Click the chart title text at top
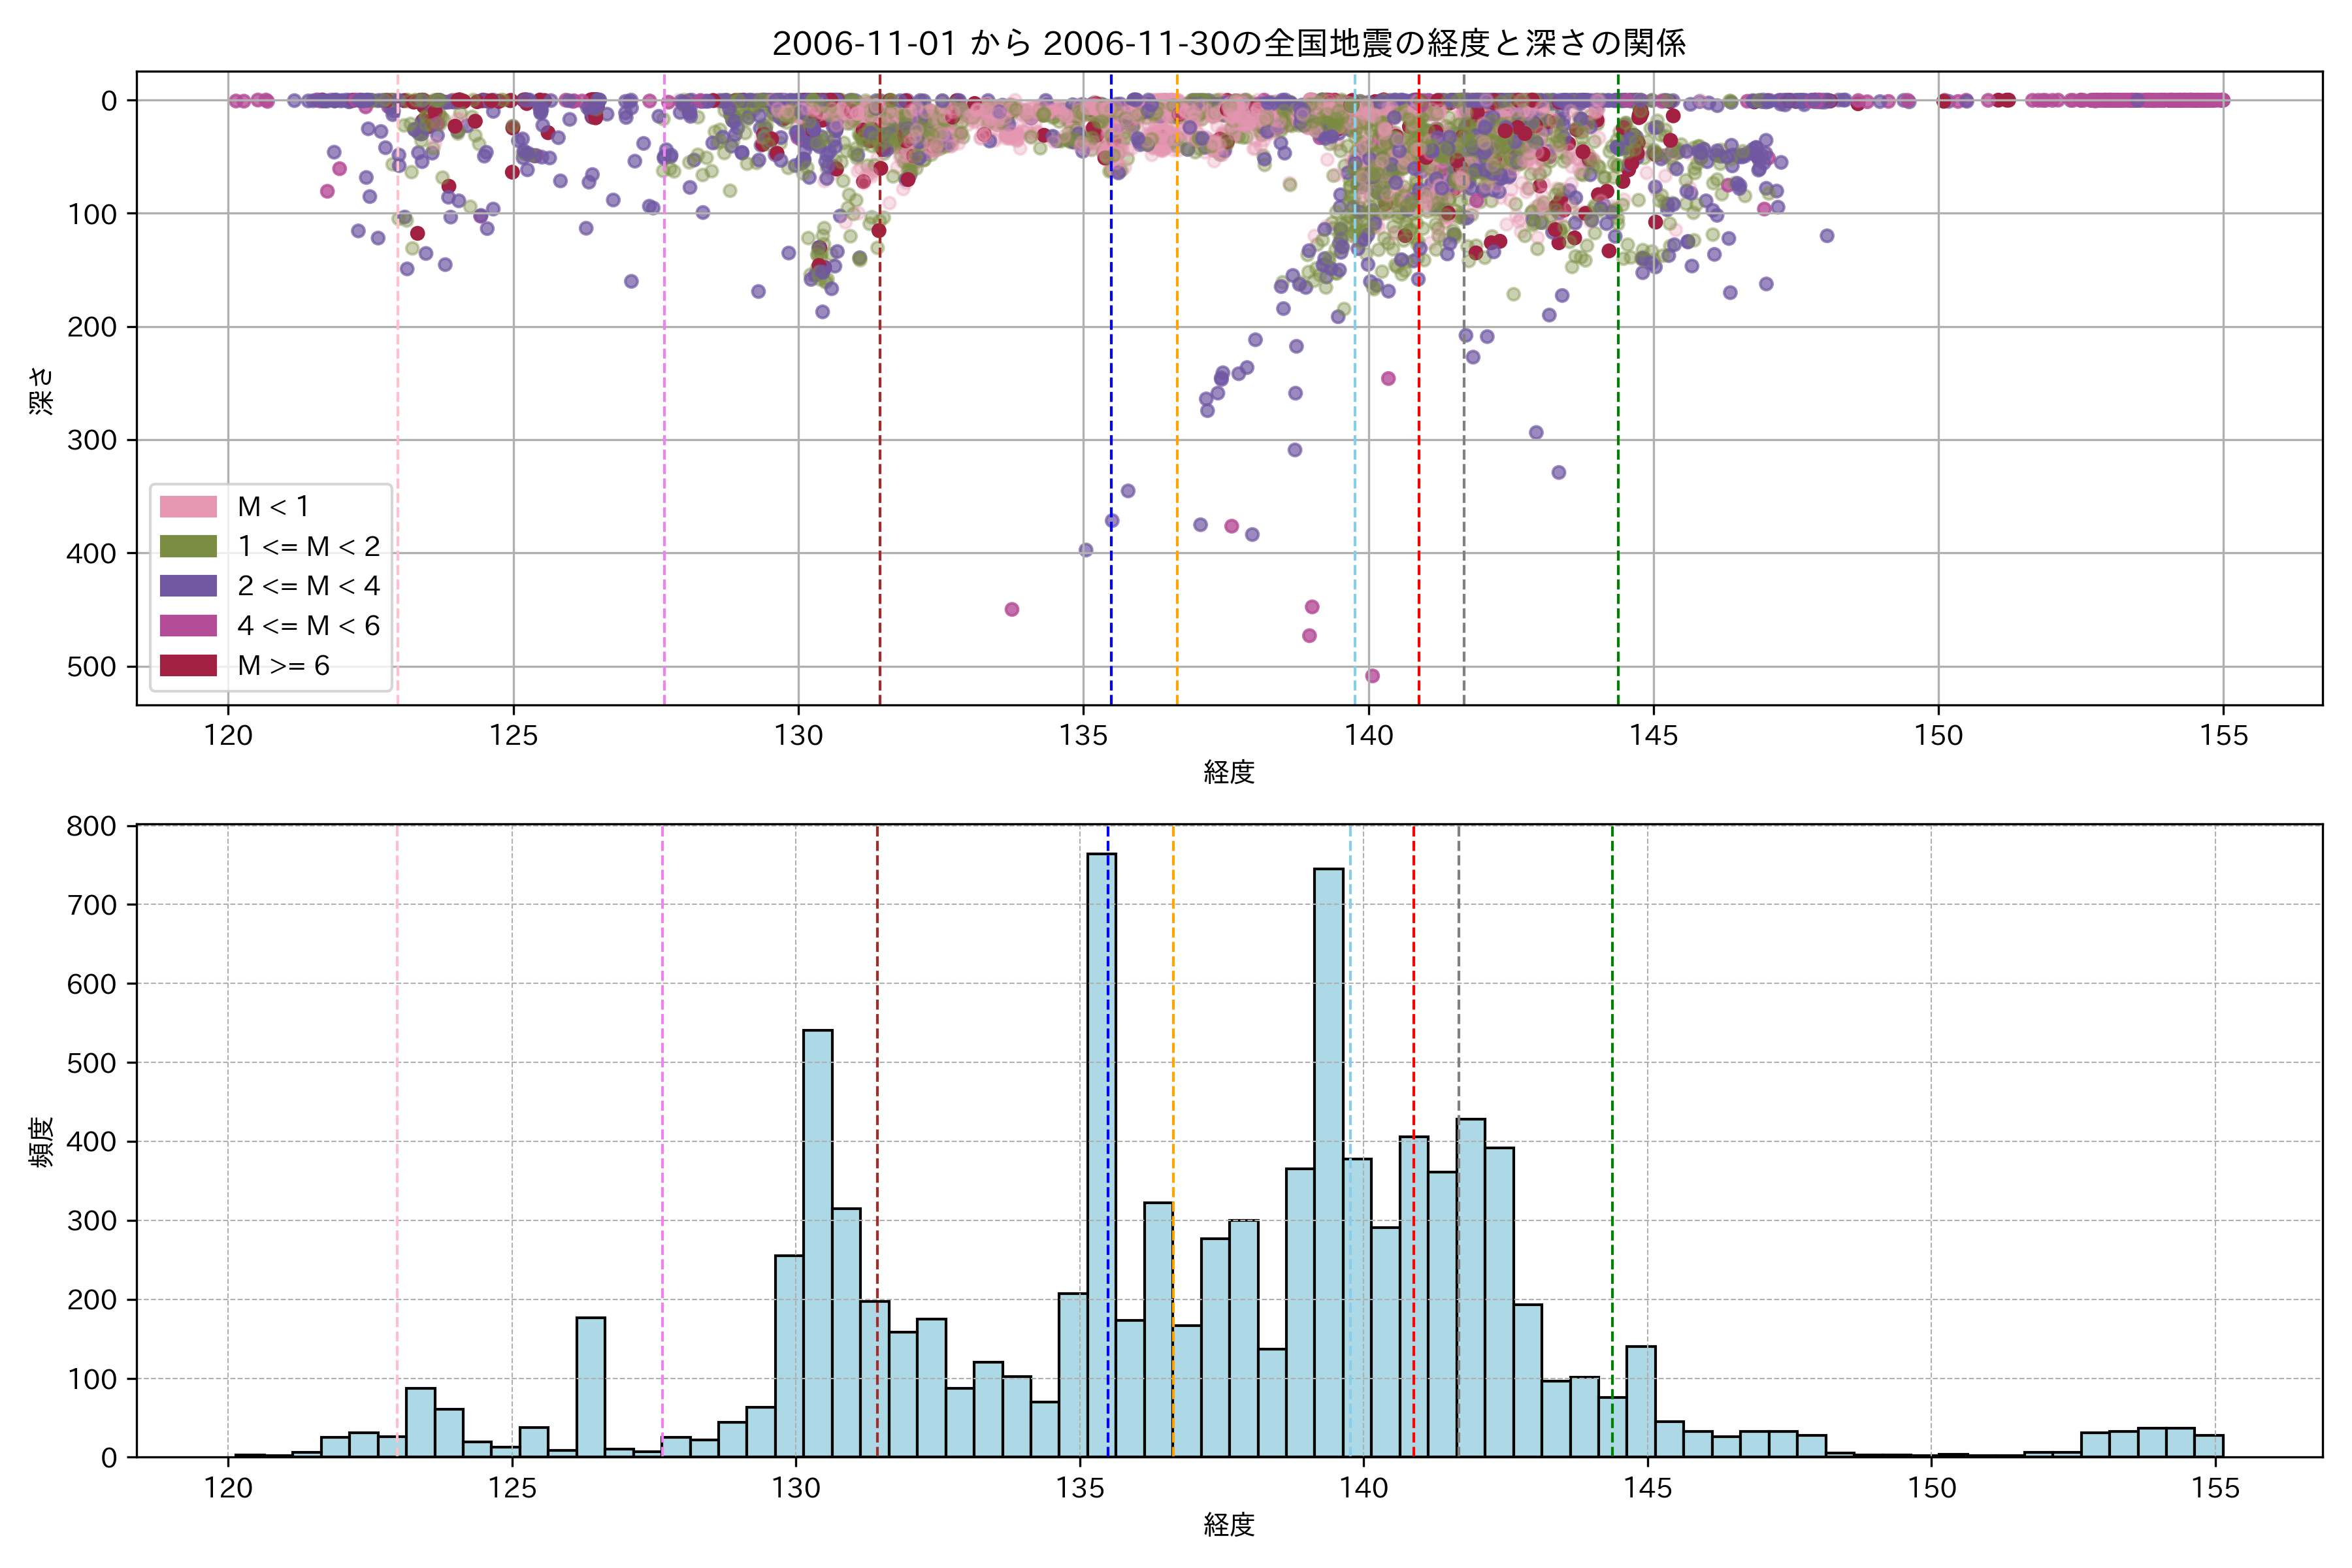Screen dimensions: 2352x1568 click(x=1229, y=43)
